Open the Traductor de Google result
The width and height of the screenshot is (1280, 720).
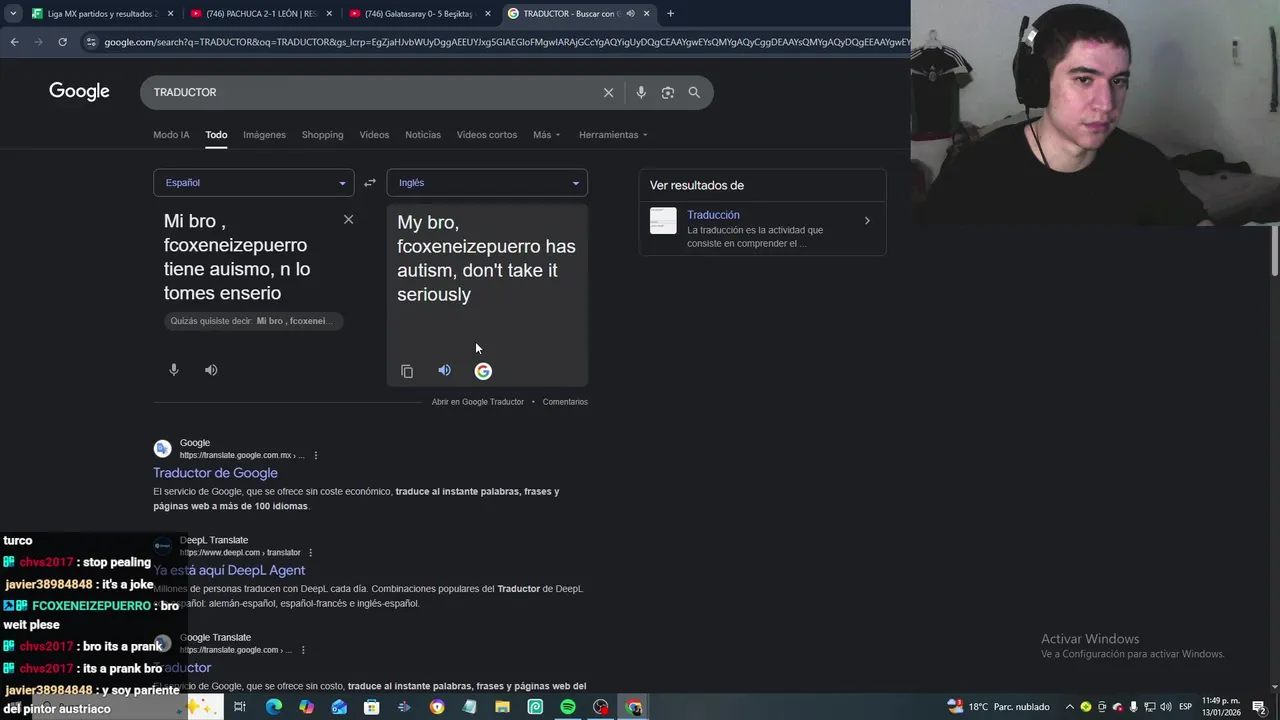coord(215,473)
